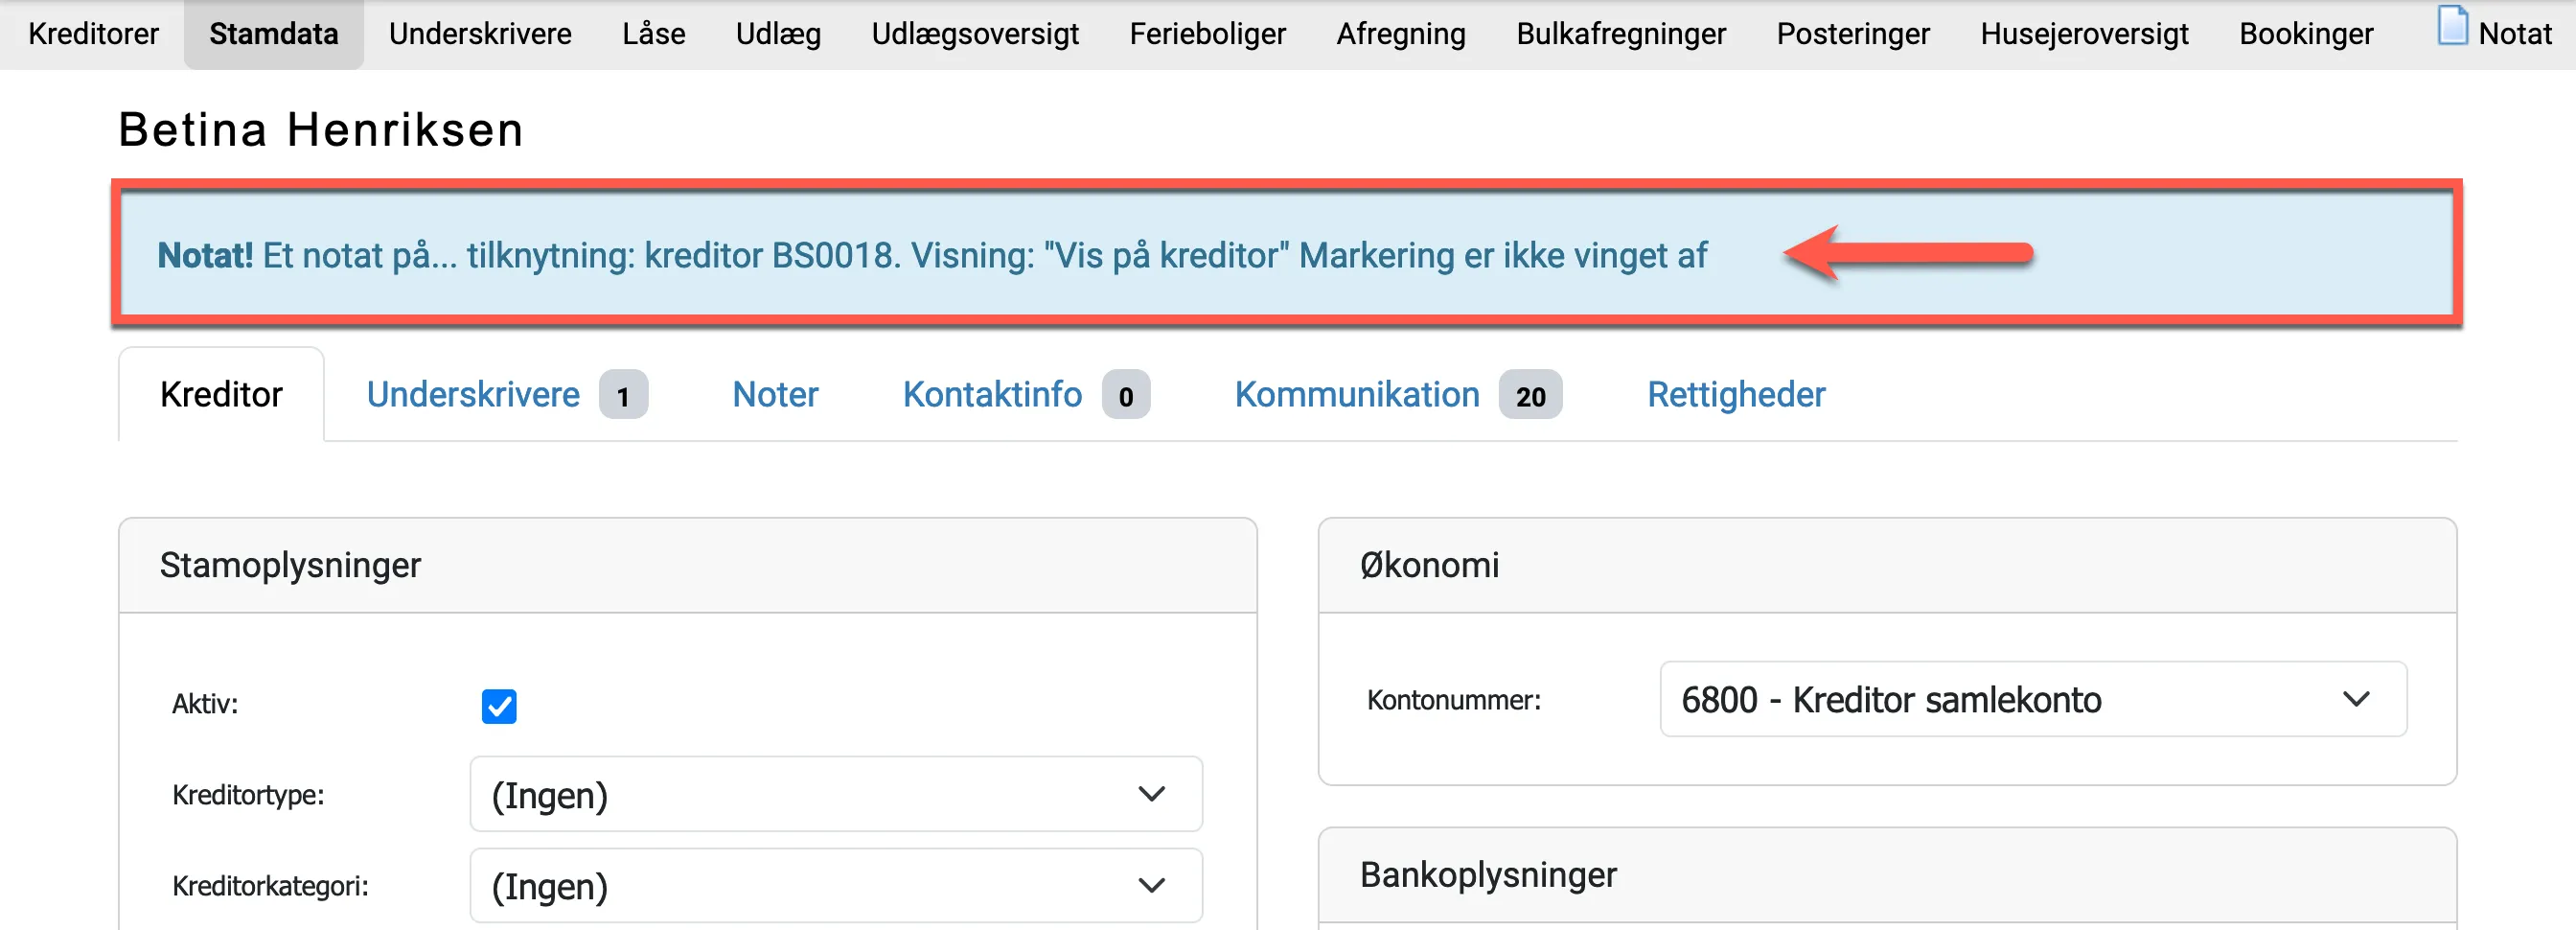Open the Kreditortype dropdown
2576x930 pixels.
[835, 794]
